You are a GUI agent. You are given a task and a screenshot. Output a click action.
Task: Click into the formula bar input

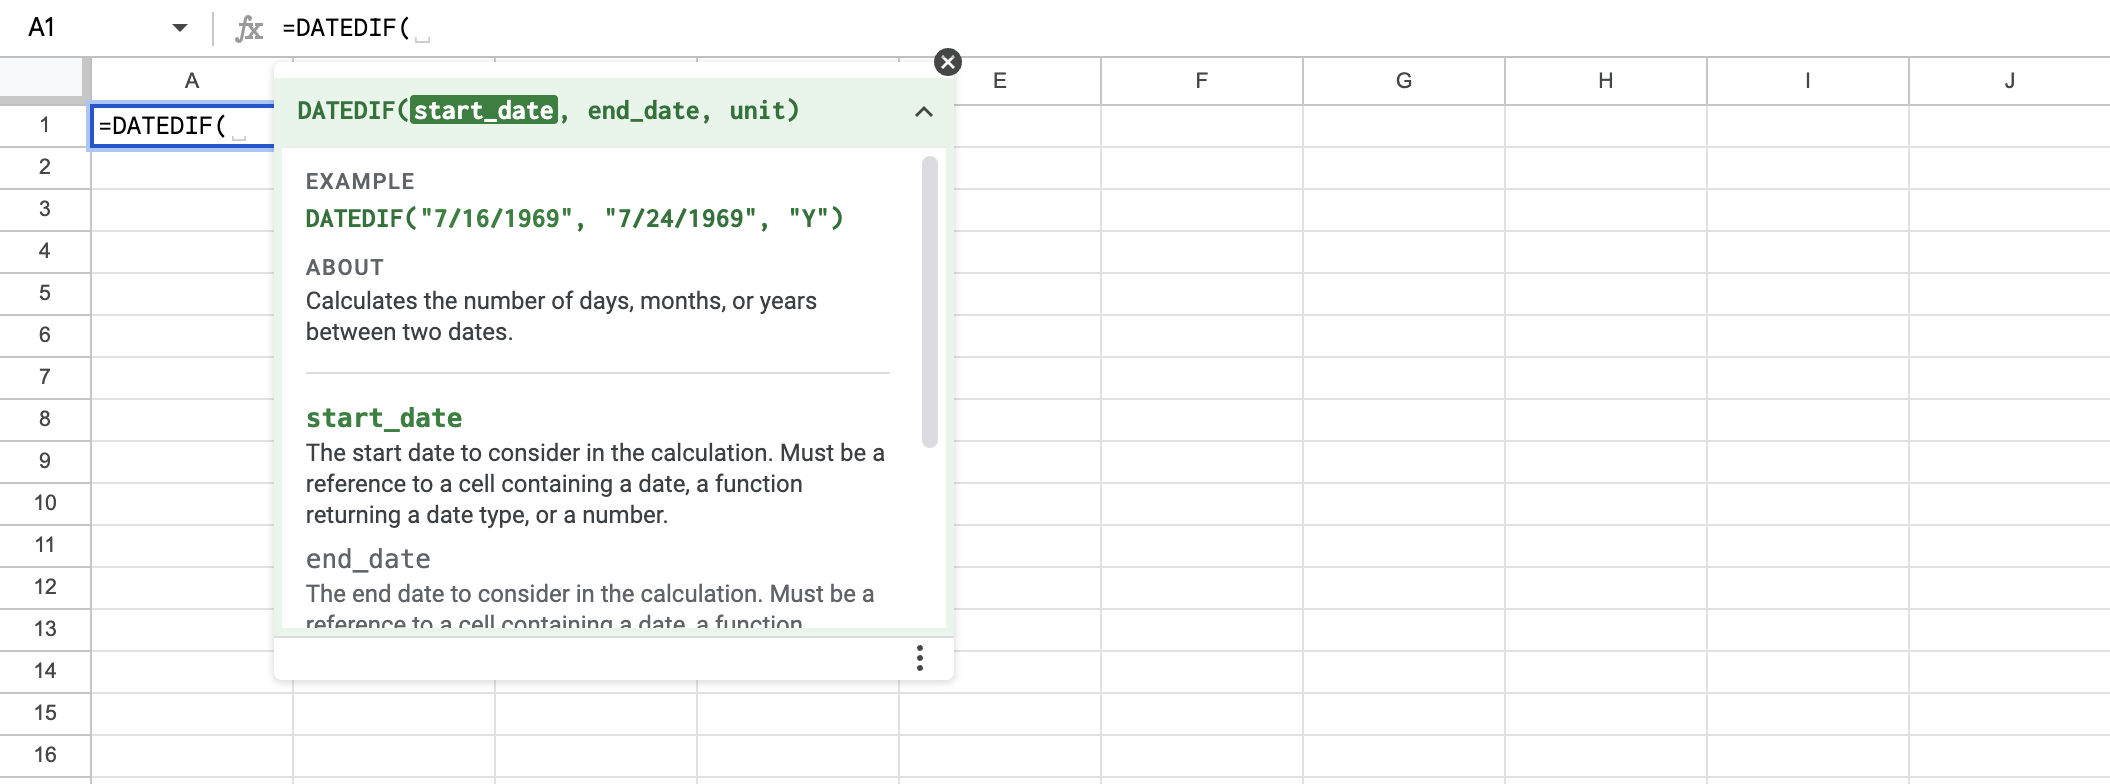click(1190, 28)
